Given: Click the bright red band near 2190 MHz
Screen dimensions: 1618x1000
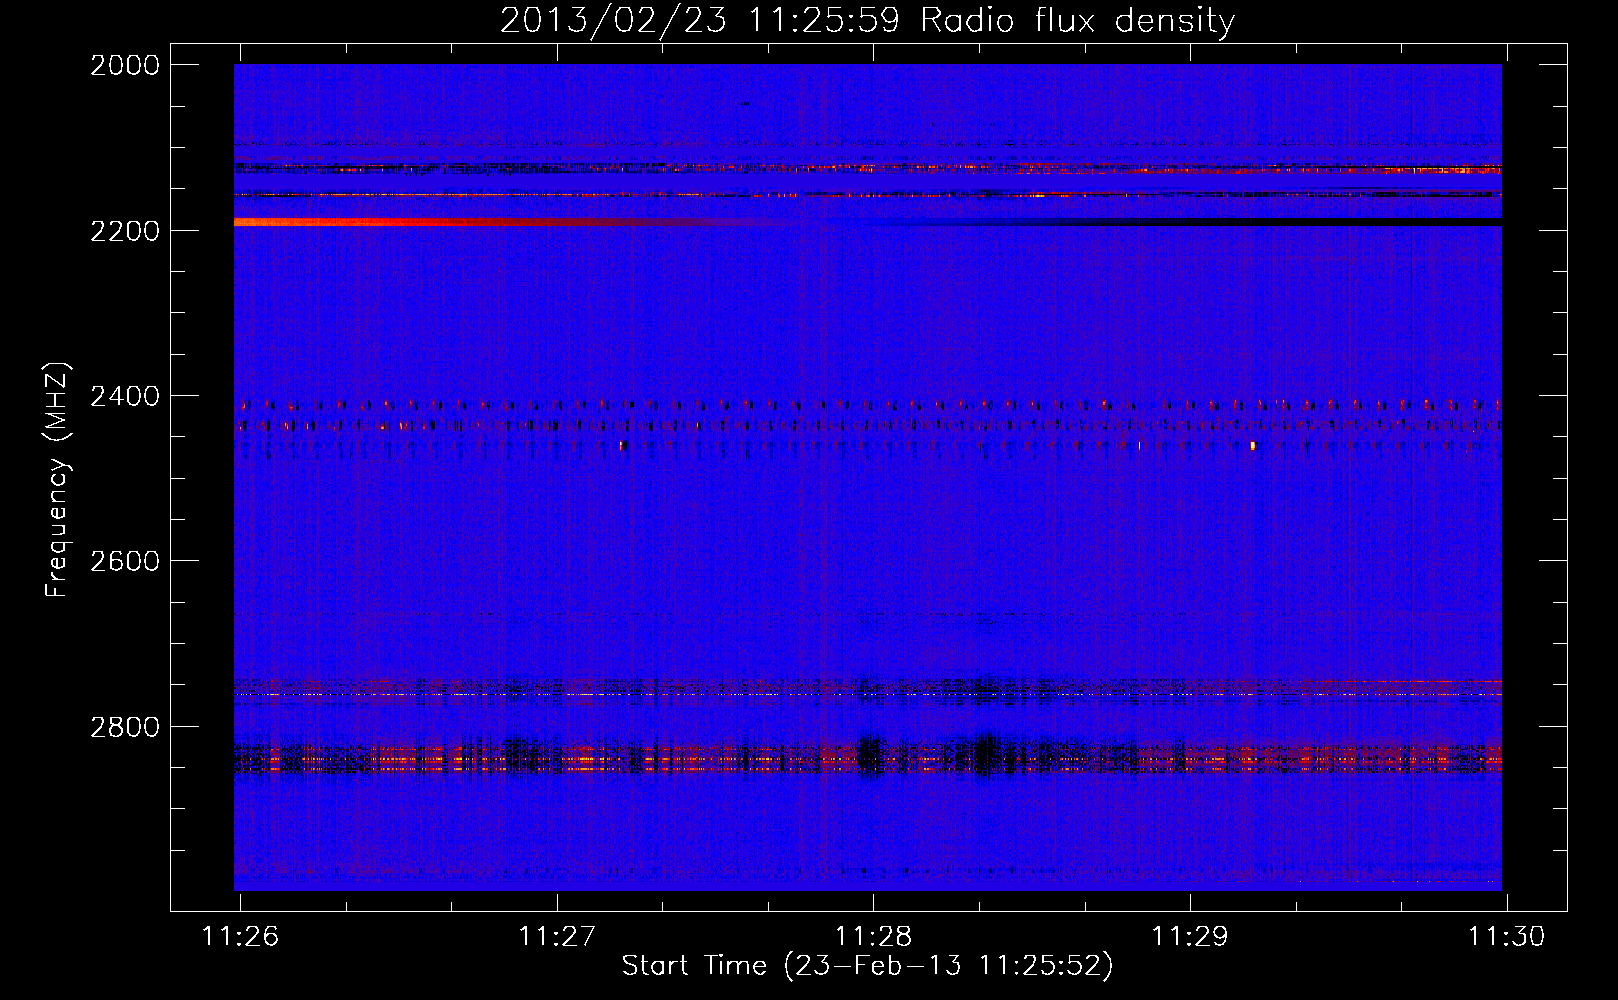Looking at the screenshot, I should tap(480, 222).
